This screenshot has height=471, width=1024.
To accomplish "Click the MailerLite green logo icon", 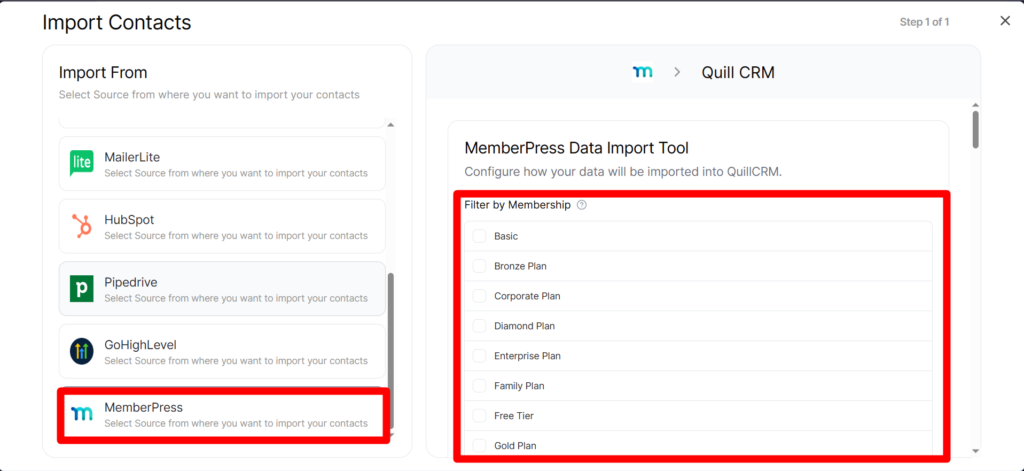I will [x=82, y=163].
